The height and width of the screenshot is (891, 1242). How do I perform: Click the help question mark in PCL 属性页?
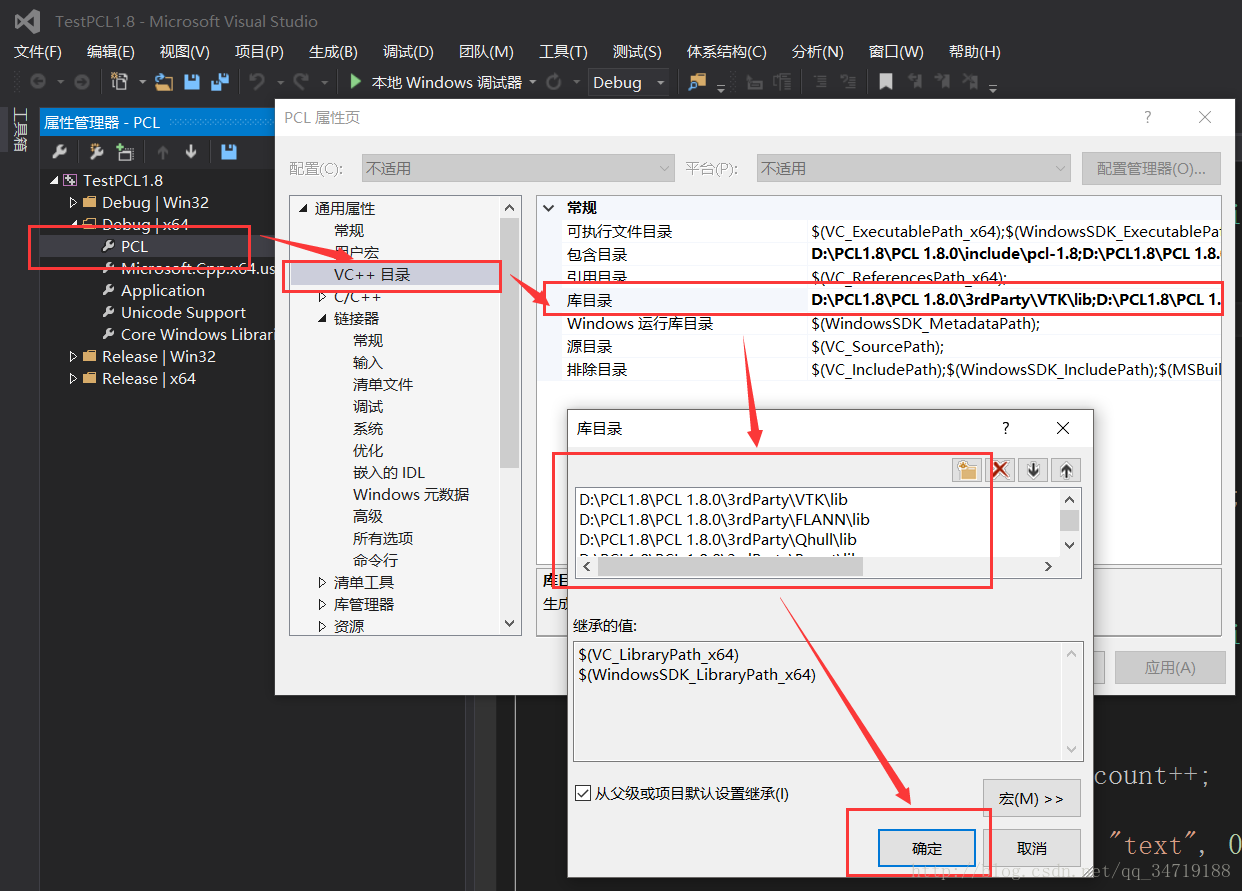point(1147,117)
